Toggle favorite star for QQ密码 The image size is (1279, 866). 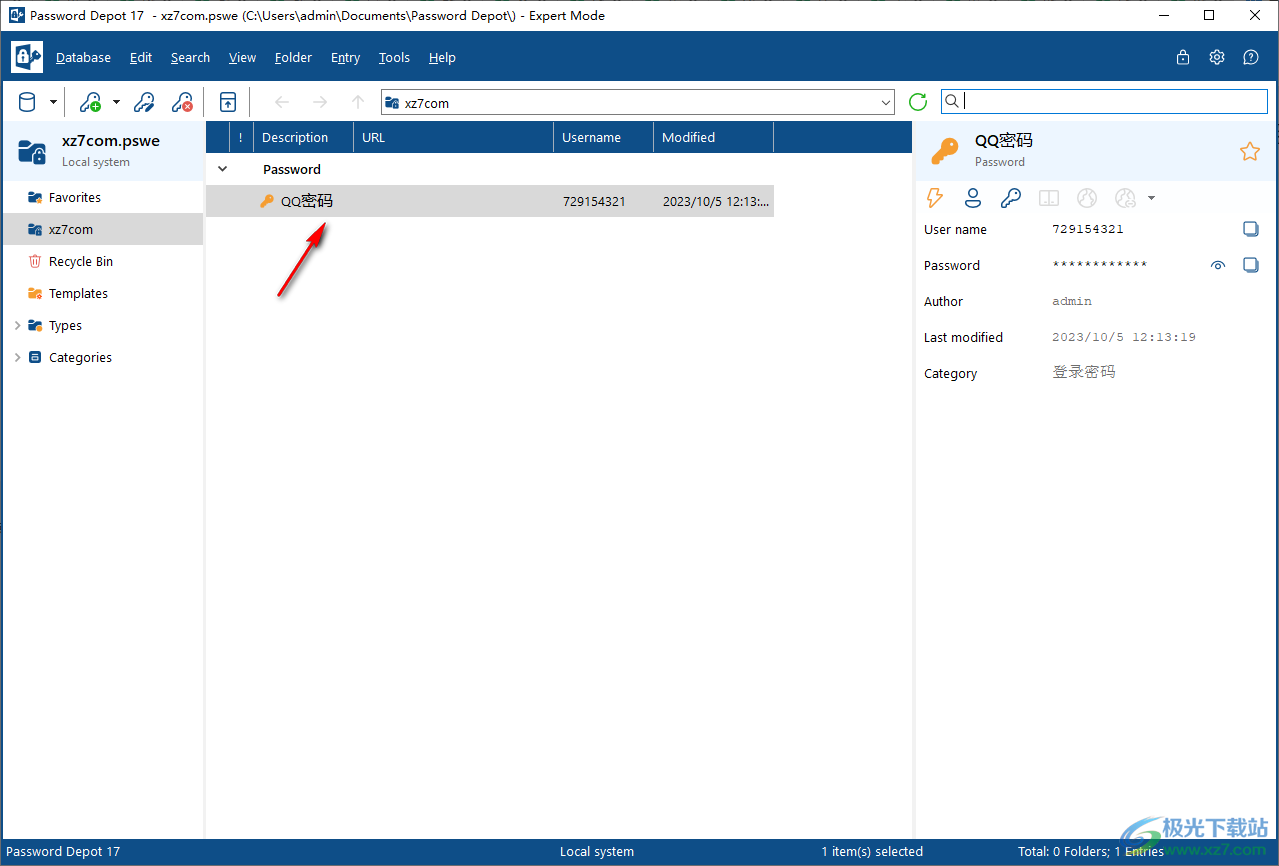tap(1249, 151)
